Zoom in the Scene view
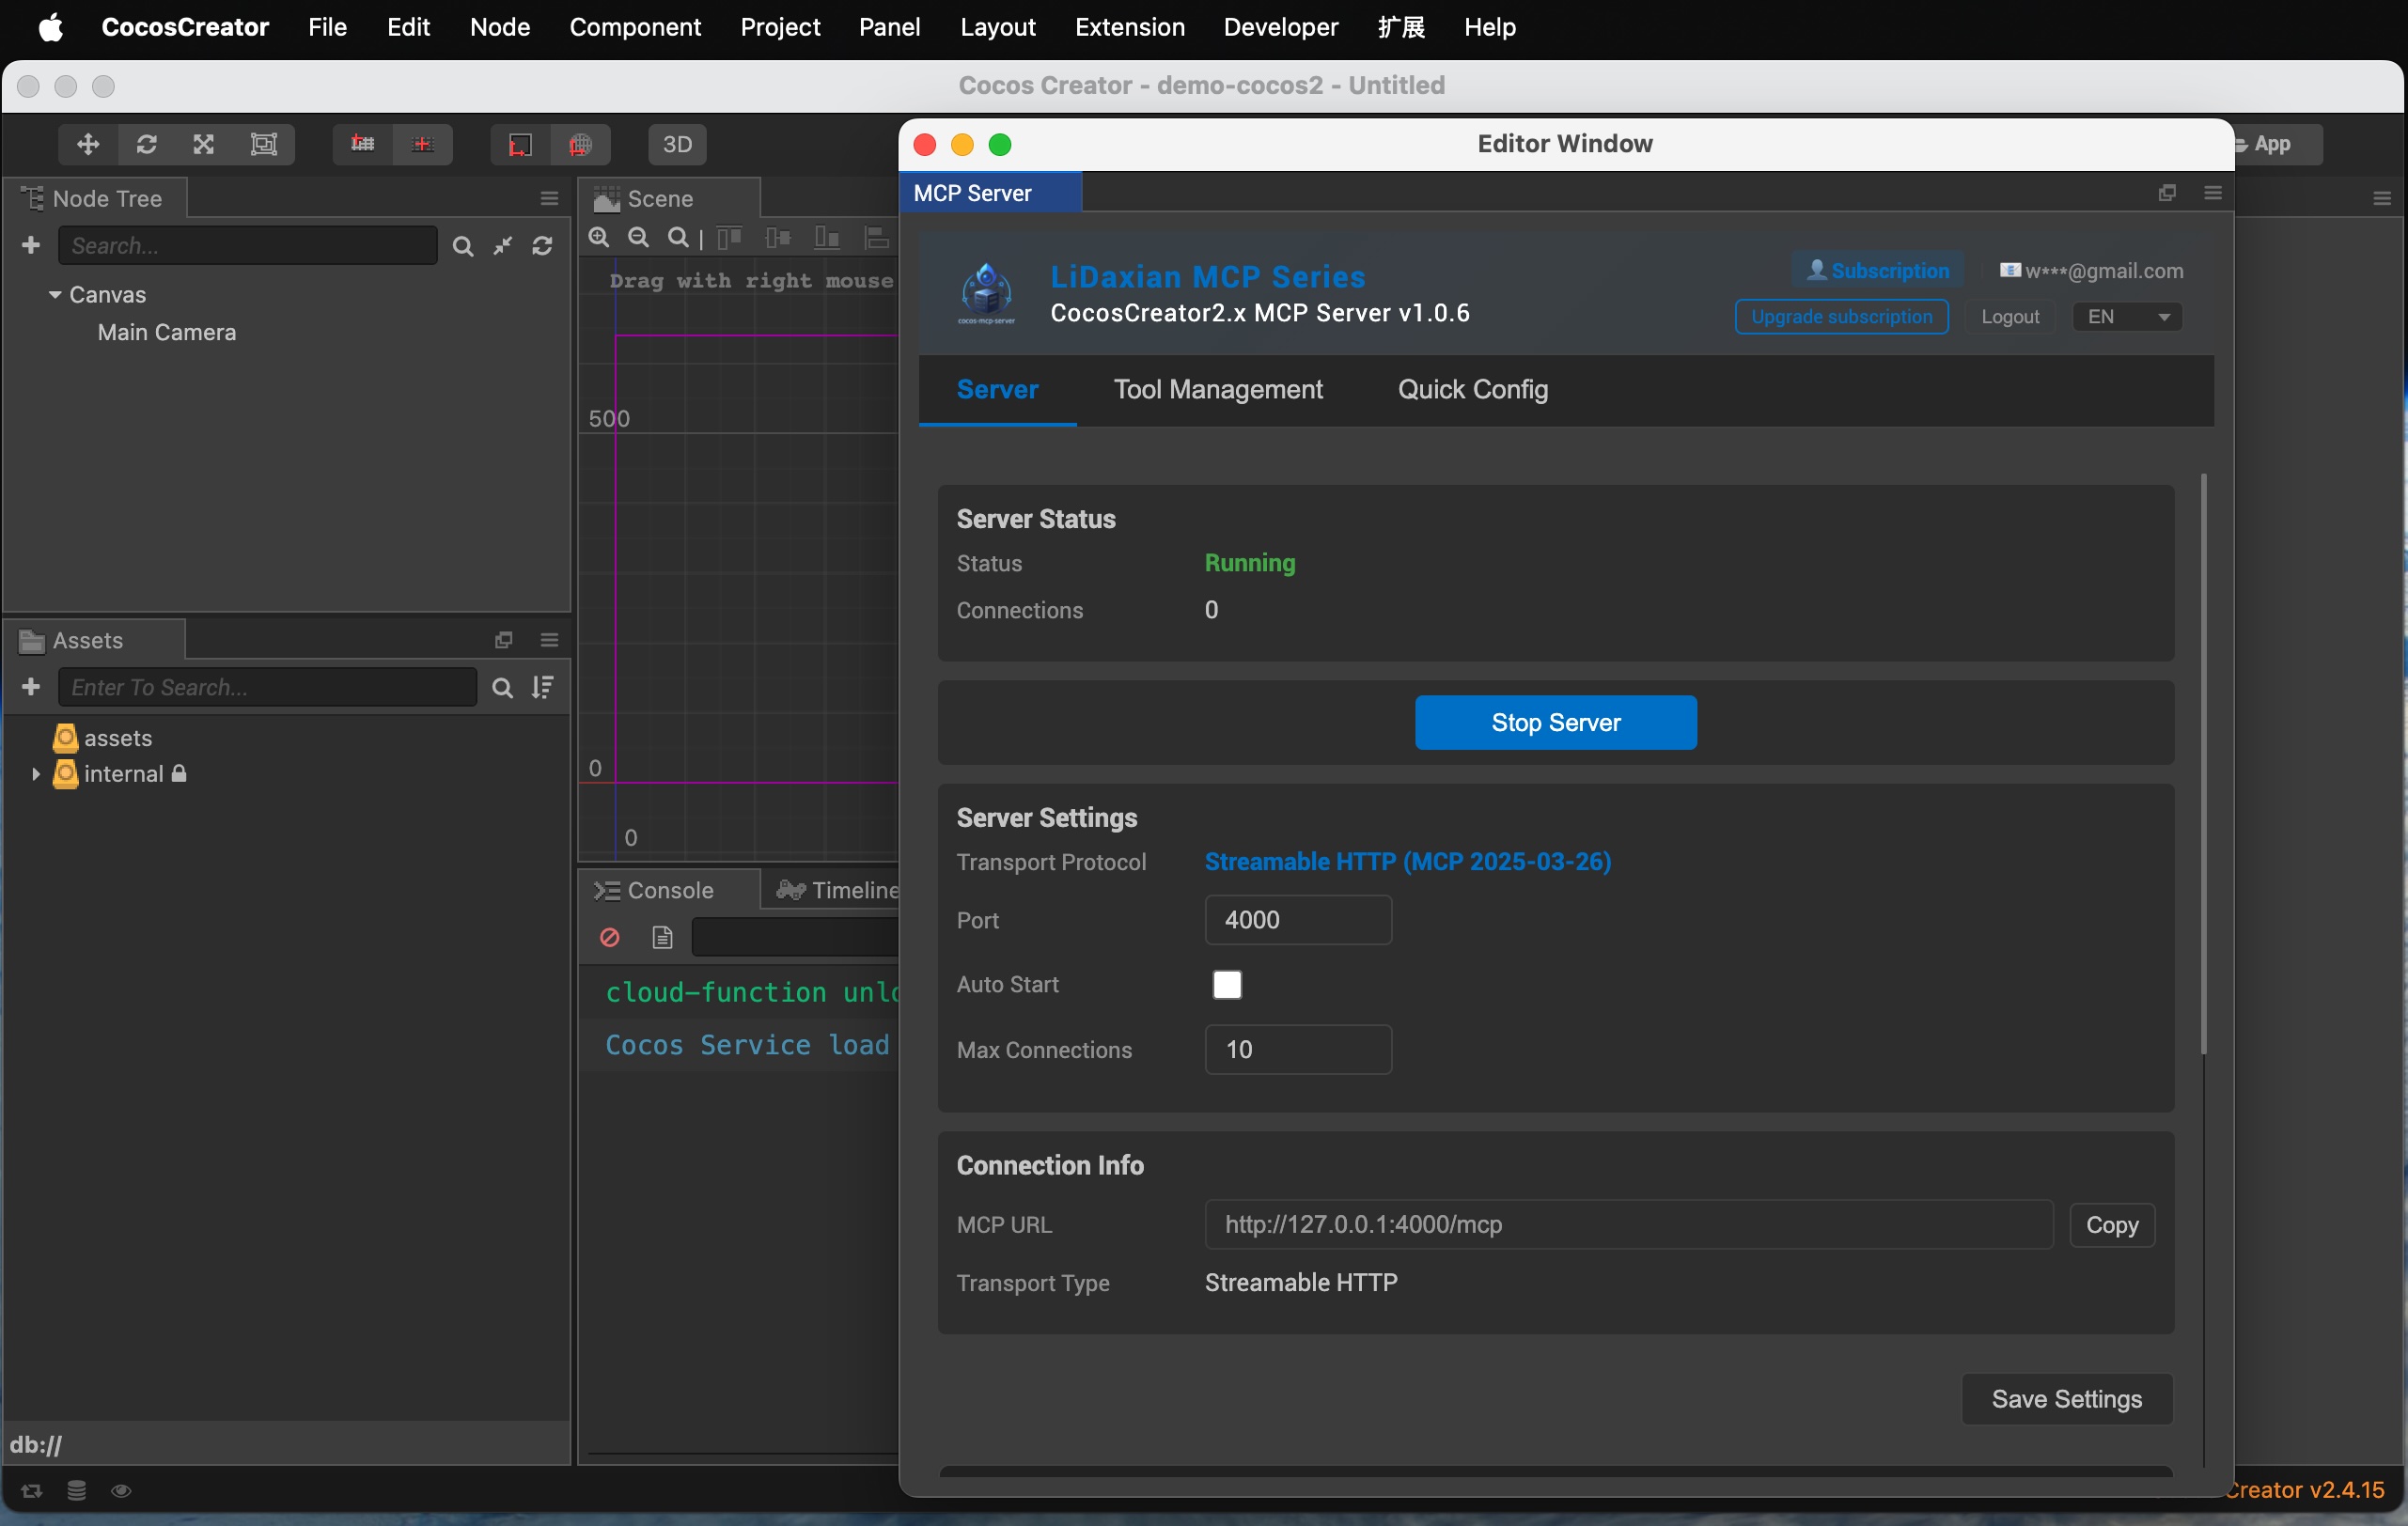2408x1526 pixels. 598,237
